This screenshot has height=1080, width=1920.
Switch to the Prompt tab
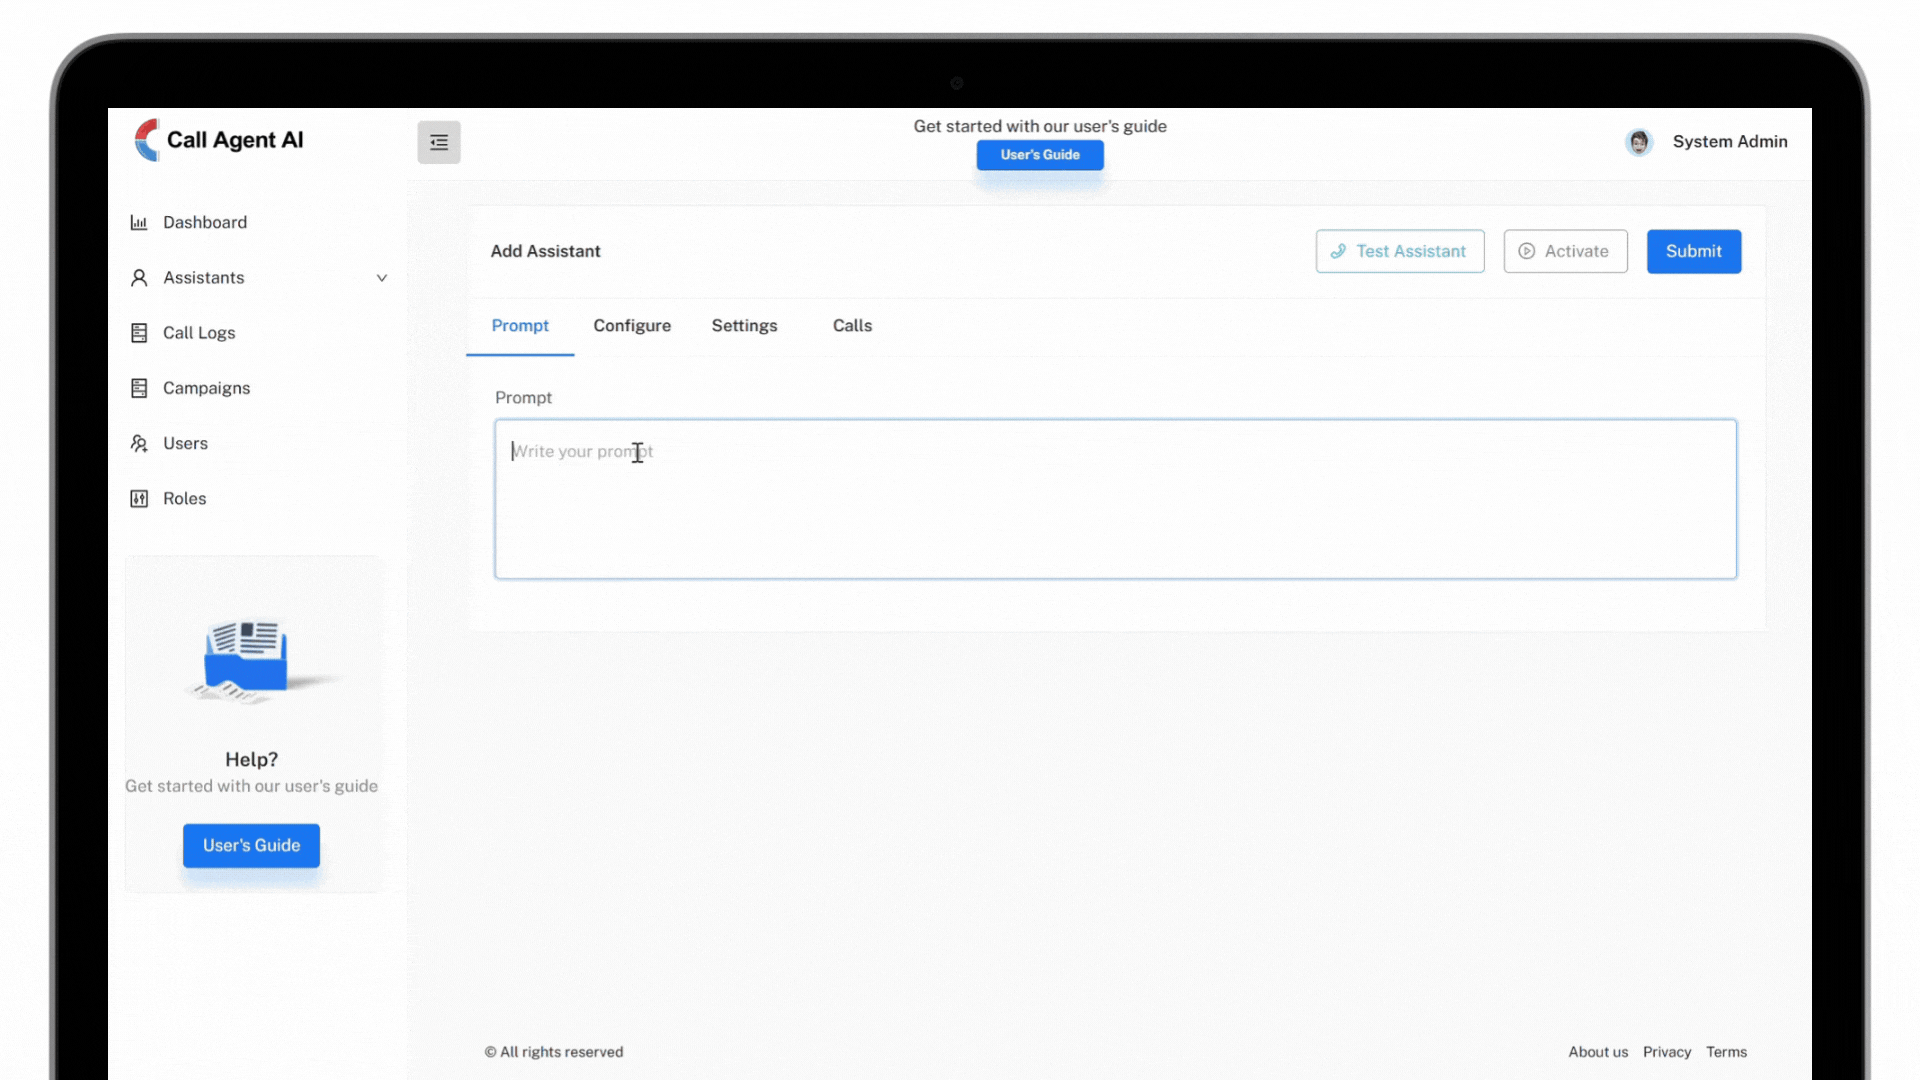tap(520, 326)
